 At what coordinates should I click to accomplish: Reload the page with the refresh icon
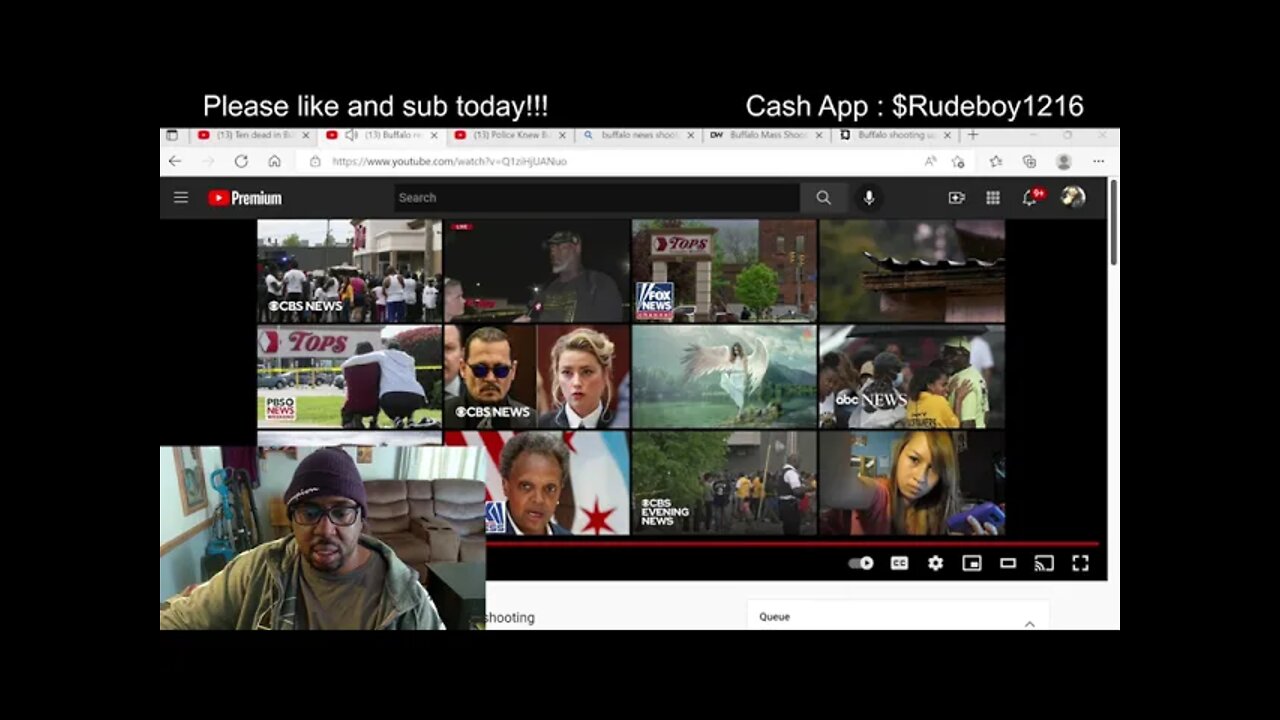coord(241,161)
